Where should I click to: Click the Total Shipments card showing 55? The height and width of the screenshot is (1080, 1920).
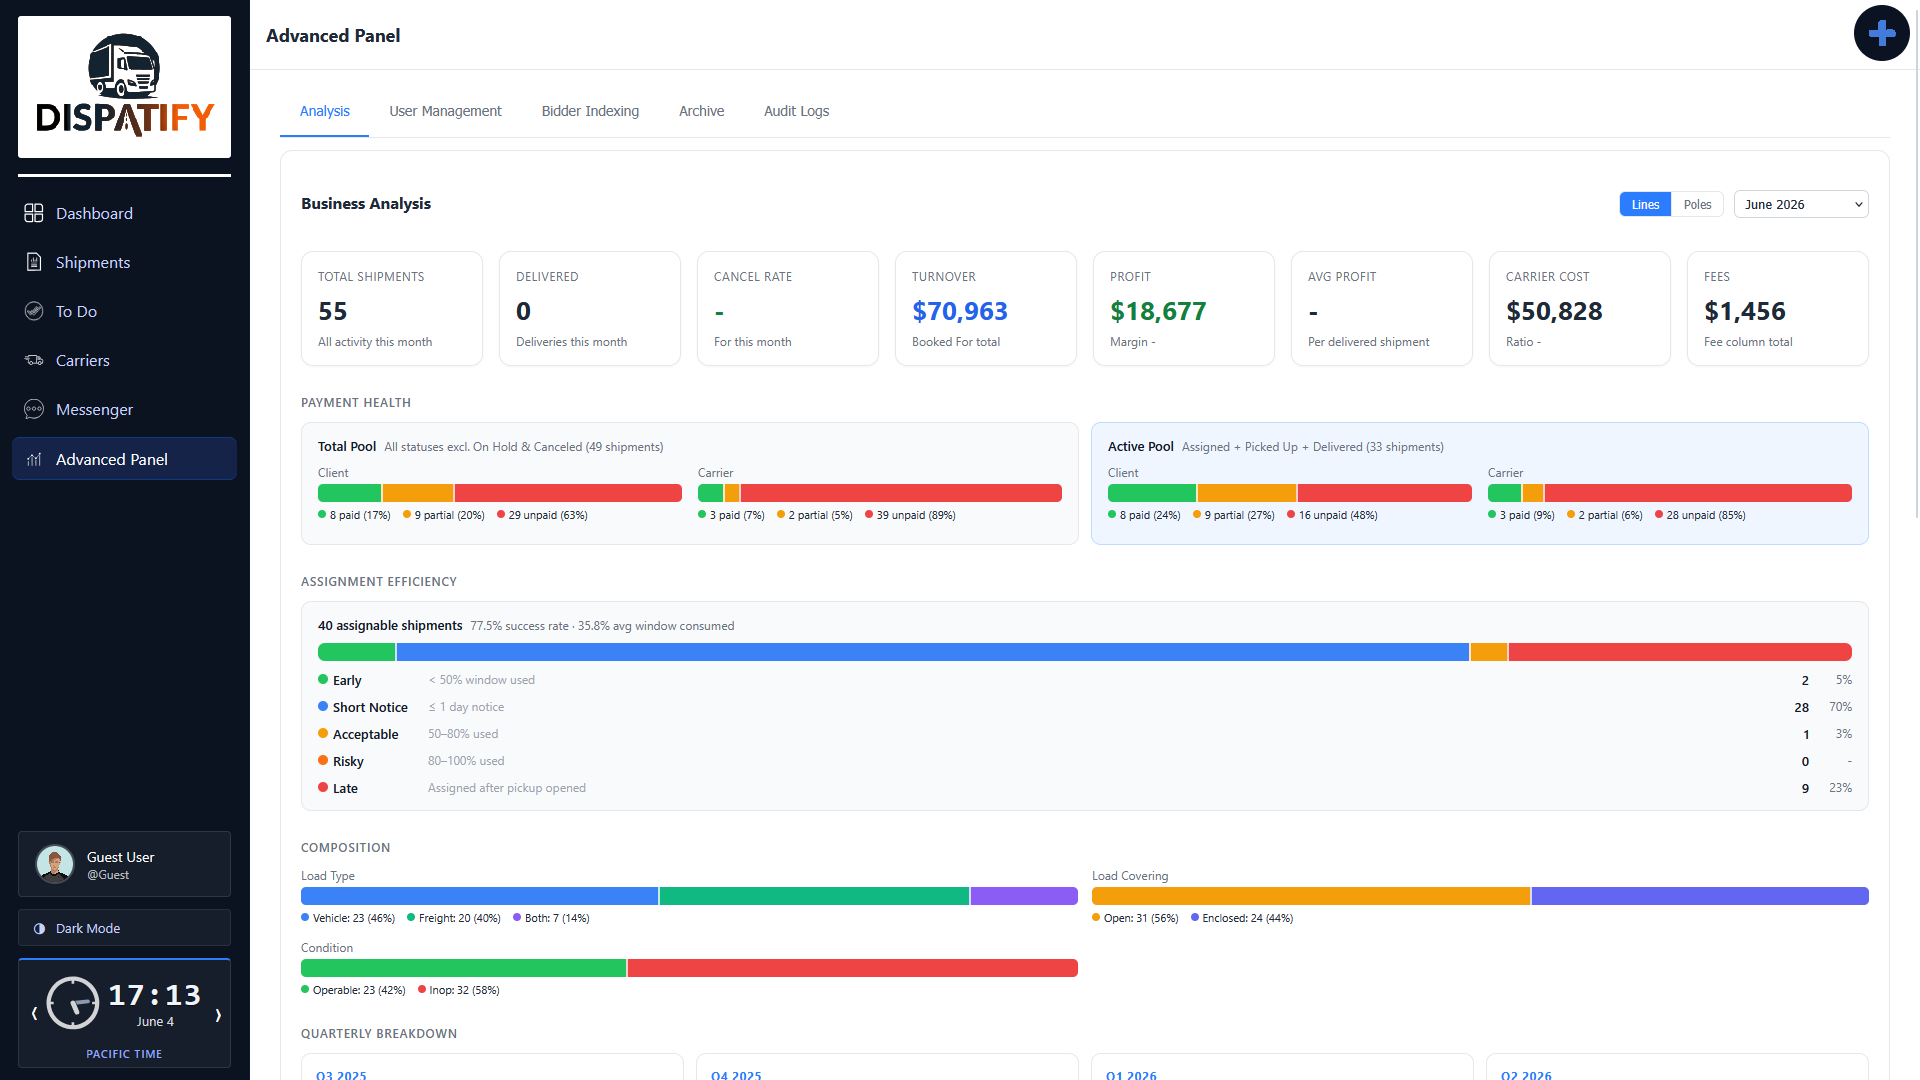[392, 308]
